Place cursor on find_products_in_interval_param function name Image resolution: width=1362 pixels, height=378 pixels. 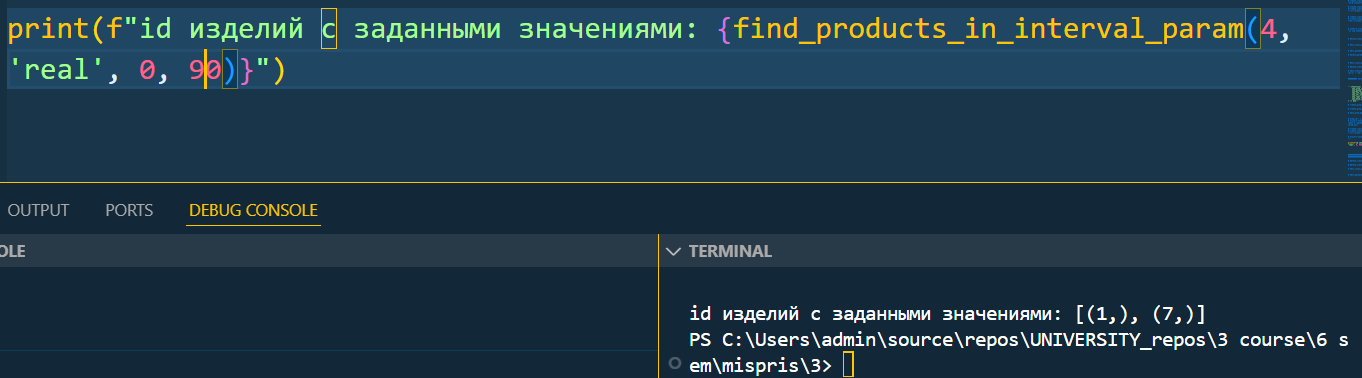tap(990, 32)
